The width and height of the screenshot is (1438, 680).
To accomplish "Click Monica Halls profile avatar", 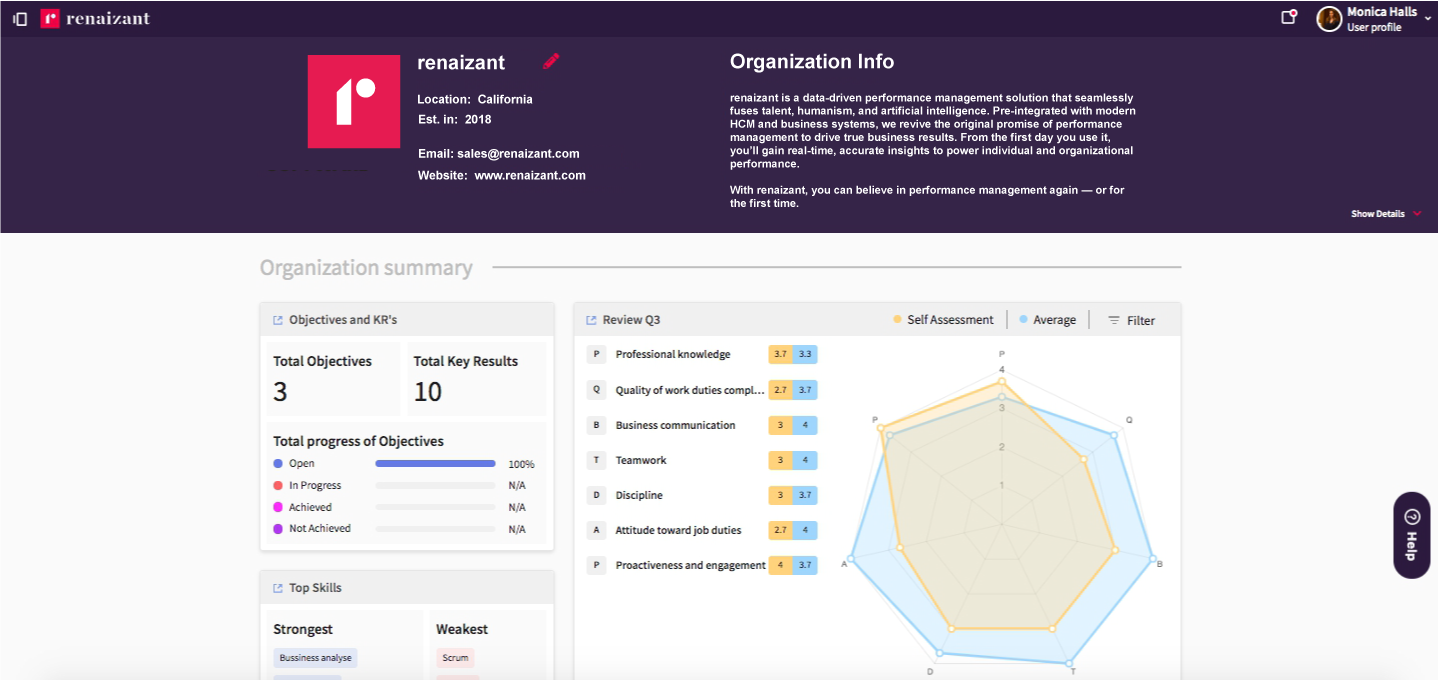I will [1329, 18].
